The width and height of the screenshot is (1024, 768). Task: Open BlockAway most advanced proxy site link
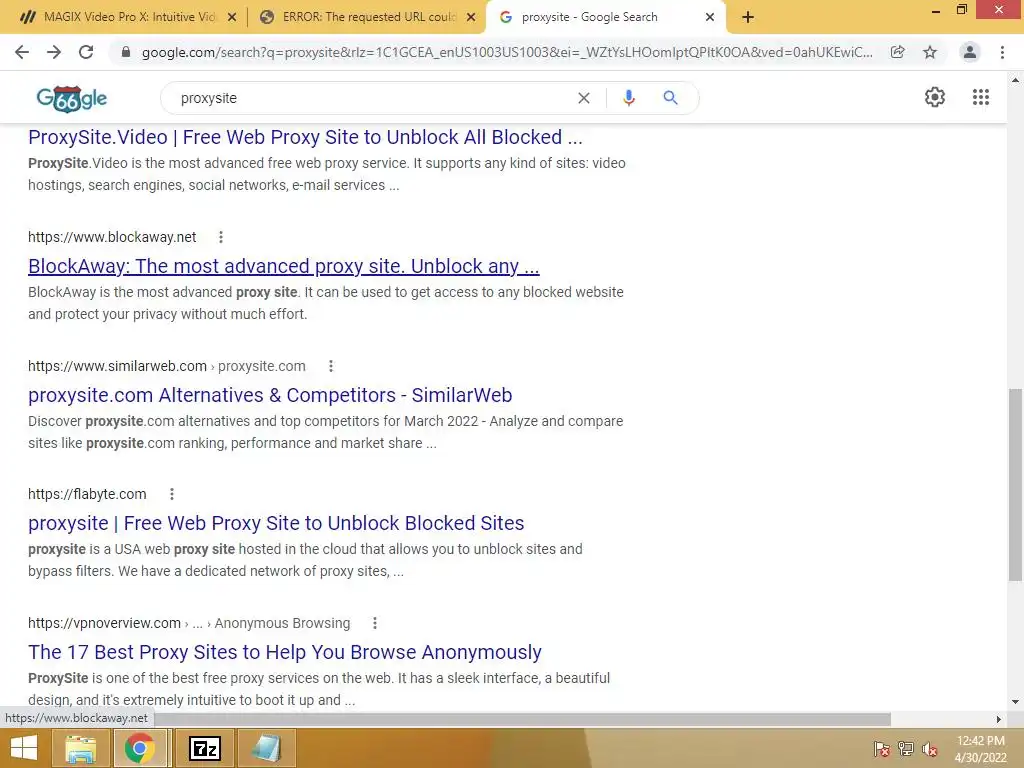pos(283,266)
